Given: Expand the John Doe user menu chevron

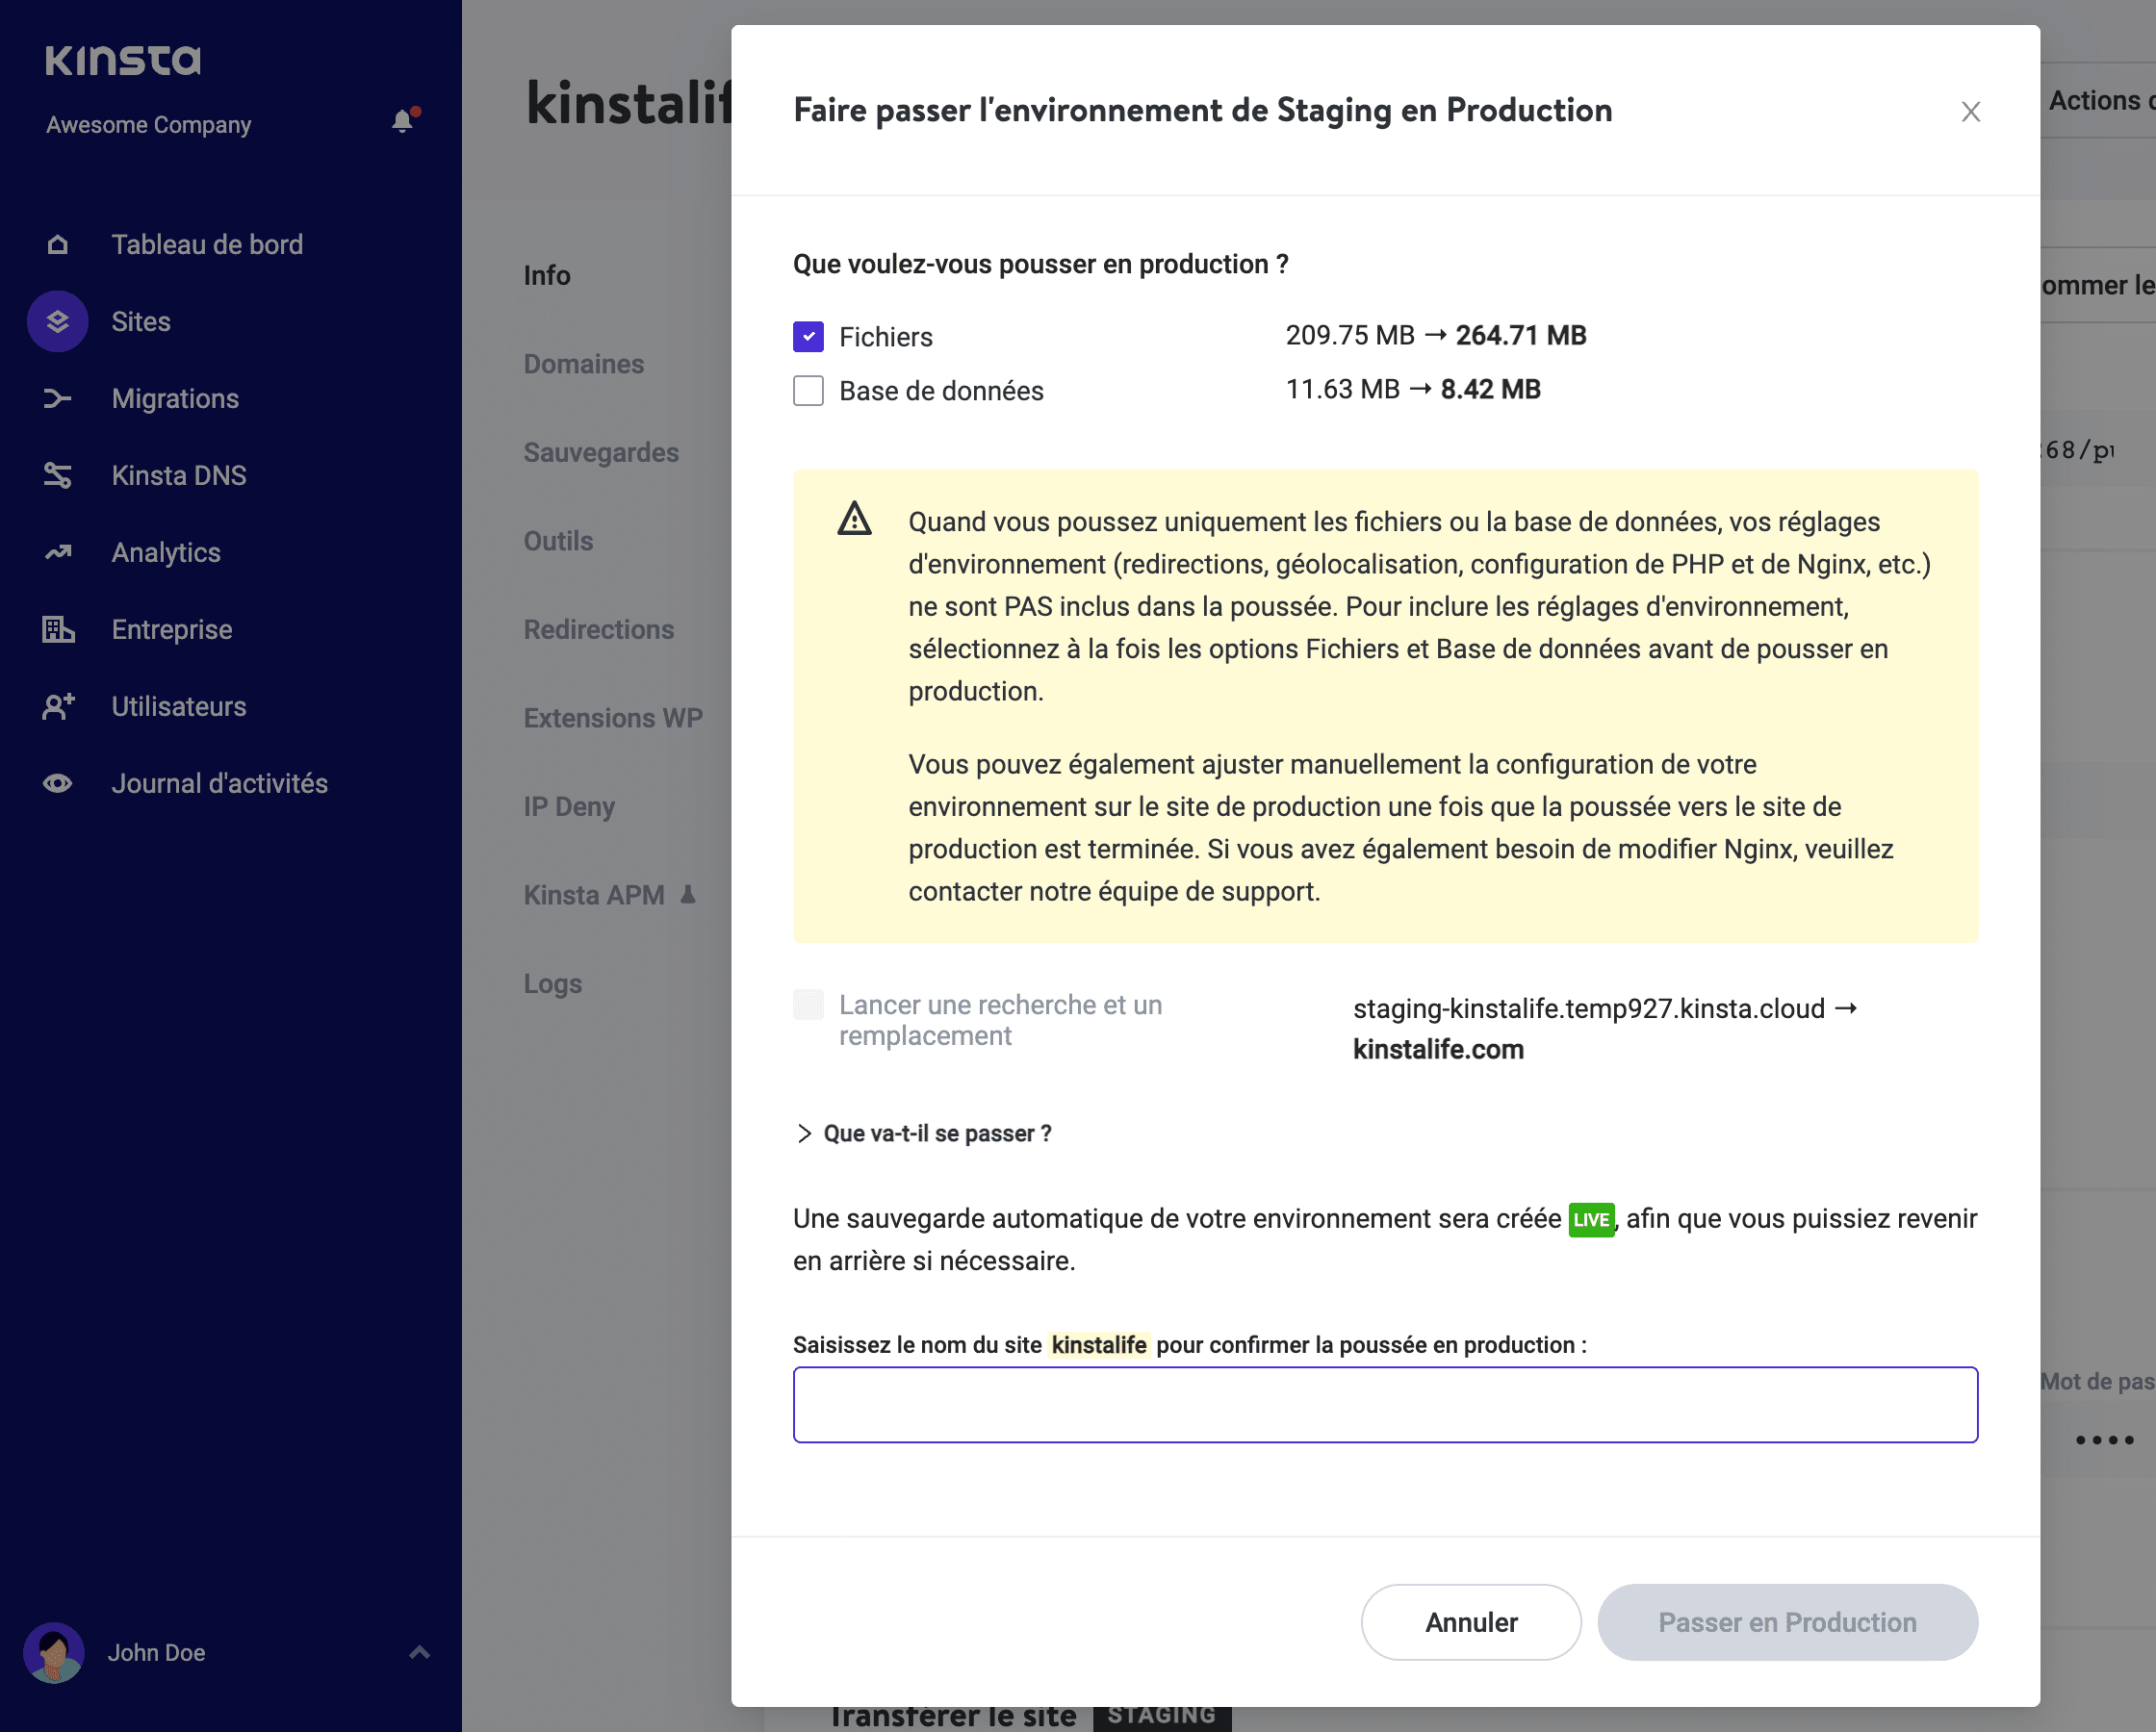Looking at the screenshot, I should [x=420, y=1652].
